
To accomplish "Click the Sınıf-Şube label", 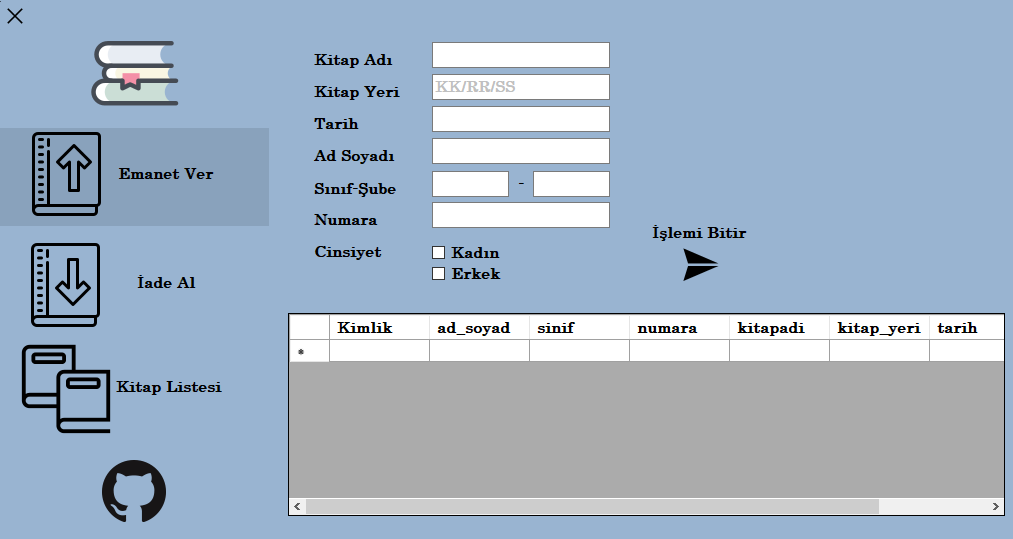I will click(x=355, y=189).
